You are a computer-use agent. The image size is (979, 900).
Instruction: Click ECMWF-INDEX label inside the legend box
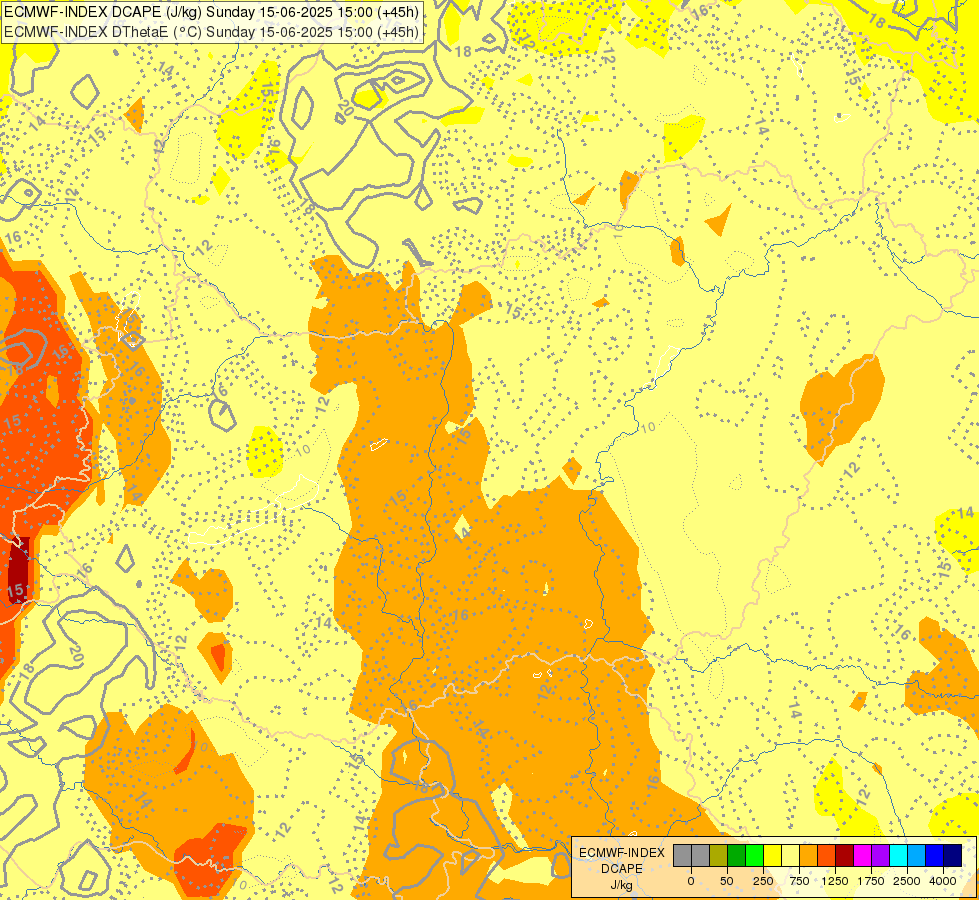[x=622, y=853]
